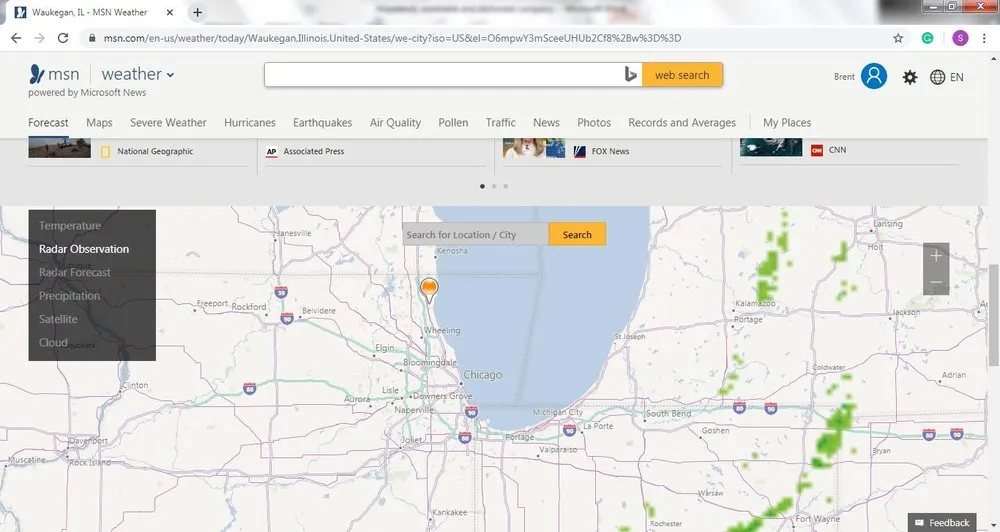Click the orange Waukegan location pin
The image size is (1000, 532).
click(x=429, y=290)
